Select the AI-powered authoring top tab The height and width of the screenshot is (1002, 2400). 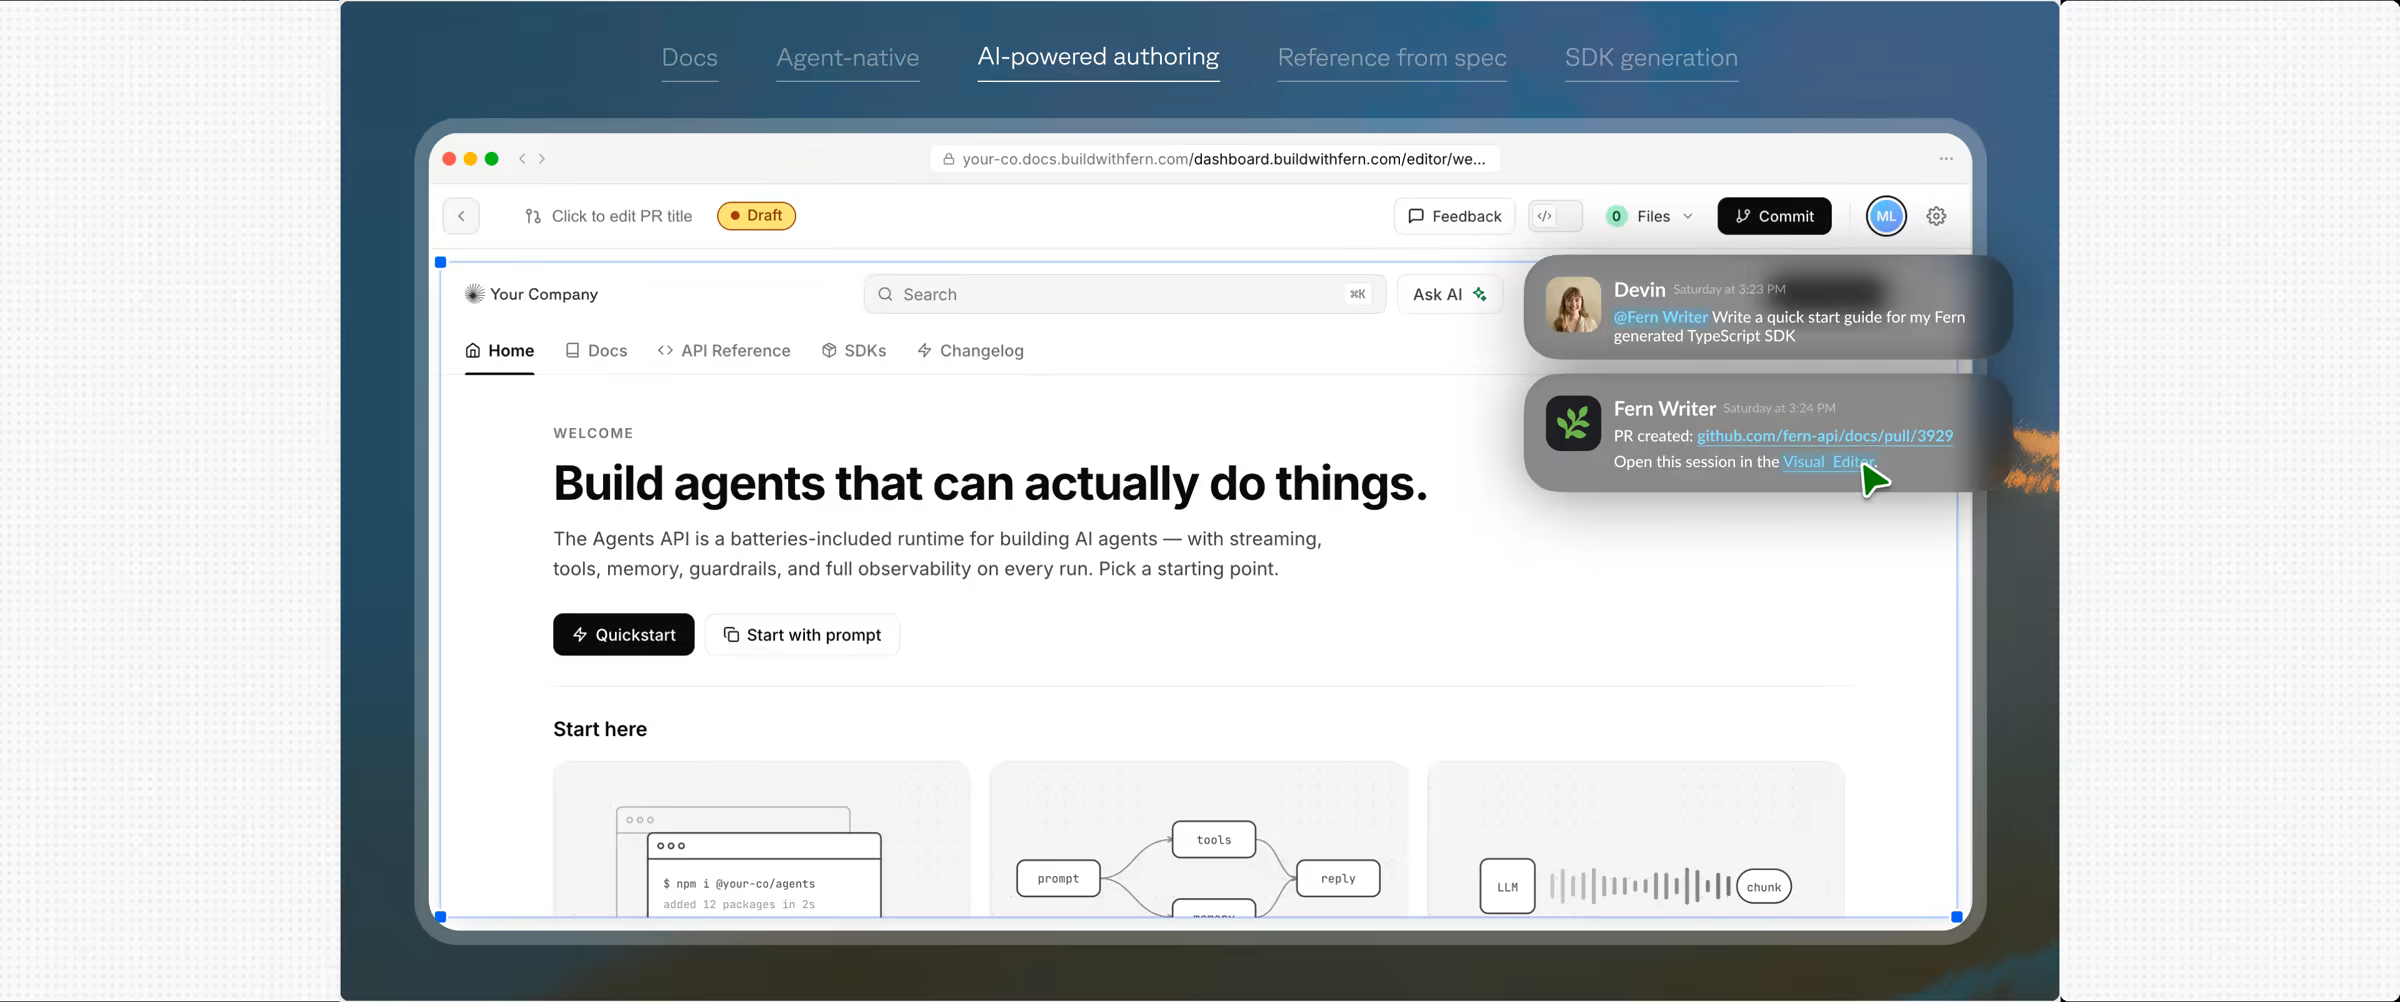point(1098,57)
